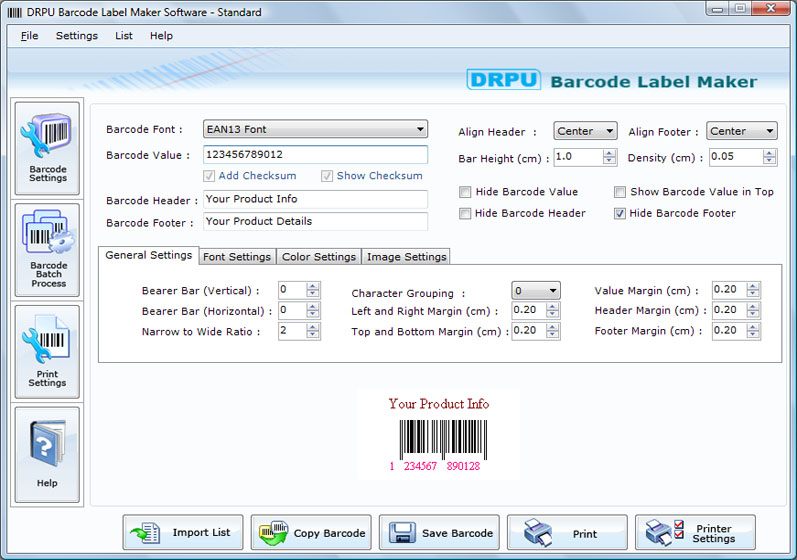Open Character Grouping dropdown
This screenshot has height=560, width=797.
coord(536,291)
